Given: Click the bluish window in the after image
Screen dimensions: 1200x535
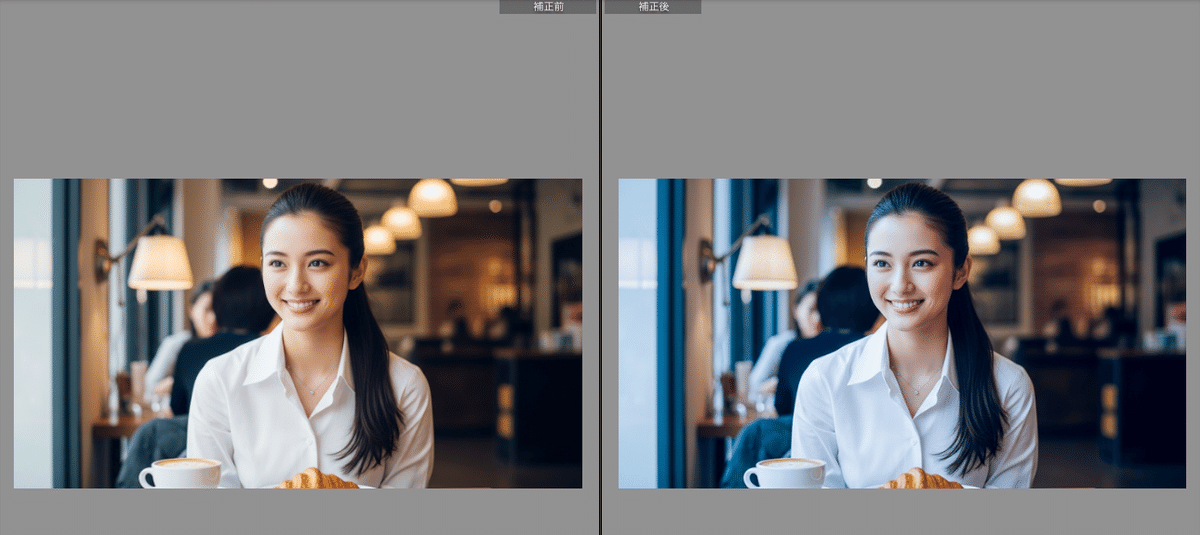Looking at the screenshot, I should [637, 330].
